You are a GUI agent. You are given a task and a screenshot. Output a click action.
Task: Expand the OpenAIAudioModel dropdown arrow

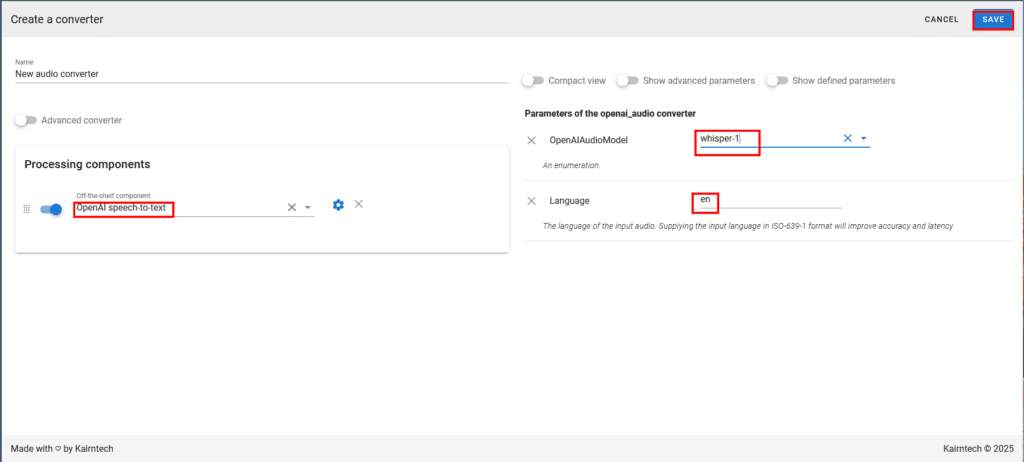click(863, 139)
